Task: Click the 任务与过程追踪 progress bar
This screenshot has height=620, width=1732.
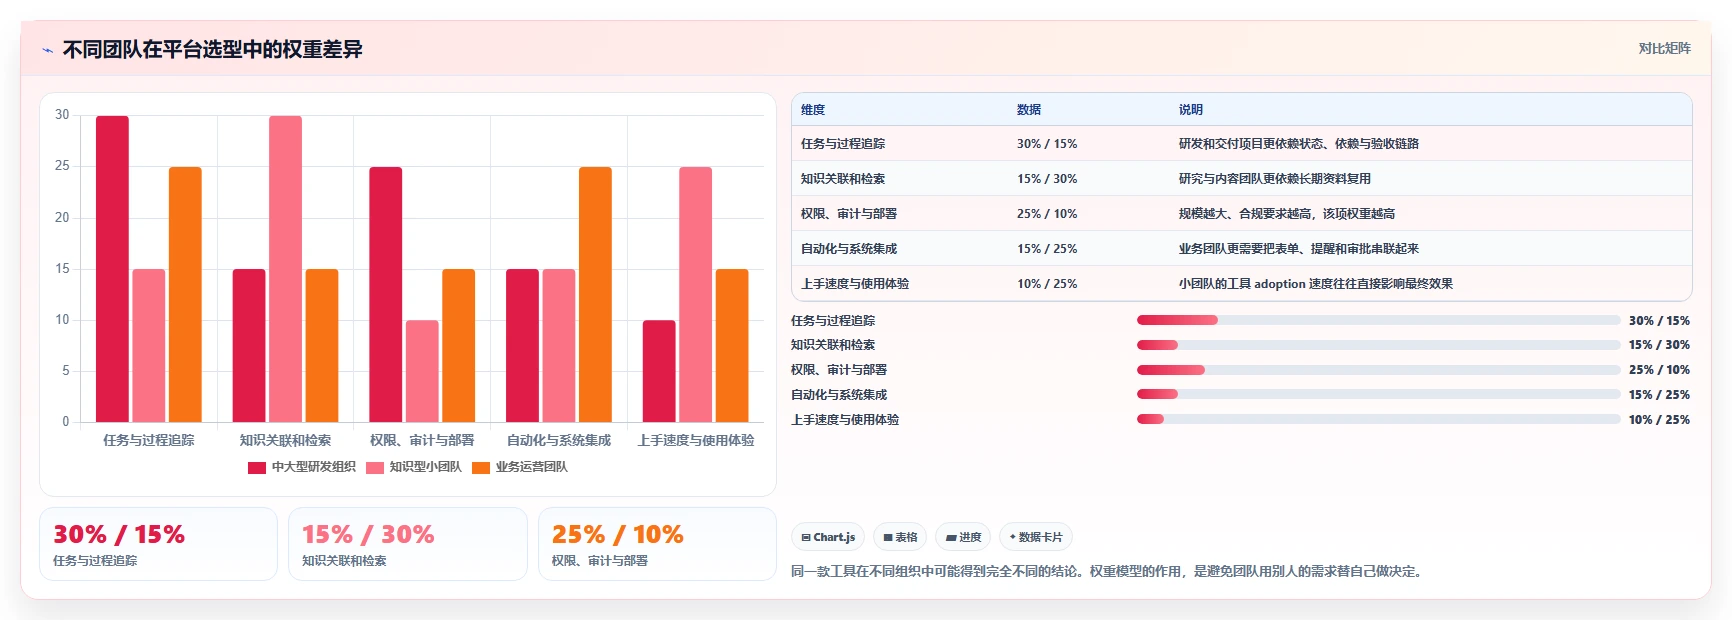Action: 1378,320
